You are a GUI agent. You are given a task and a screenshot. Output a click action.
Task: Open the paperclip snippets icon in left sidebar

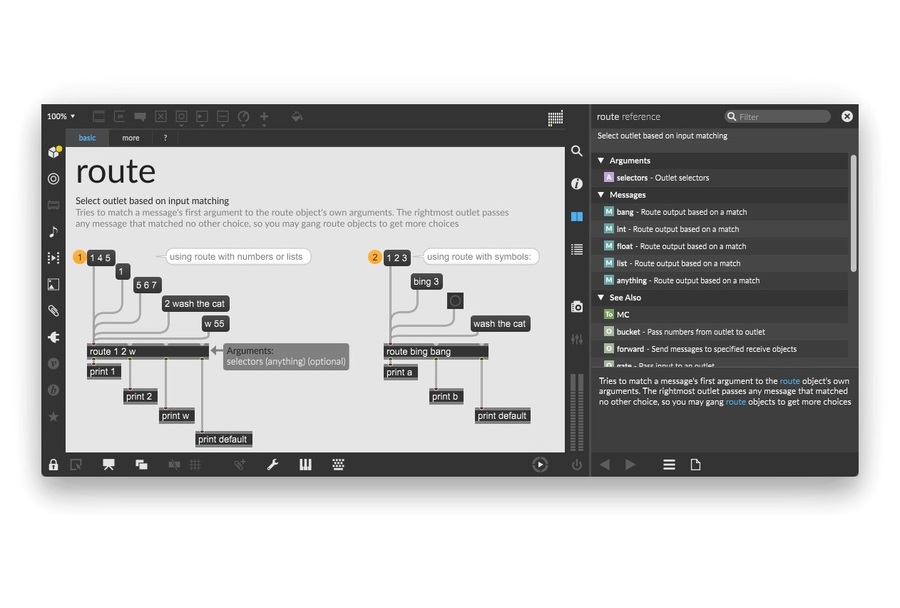point(53,311)
